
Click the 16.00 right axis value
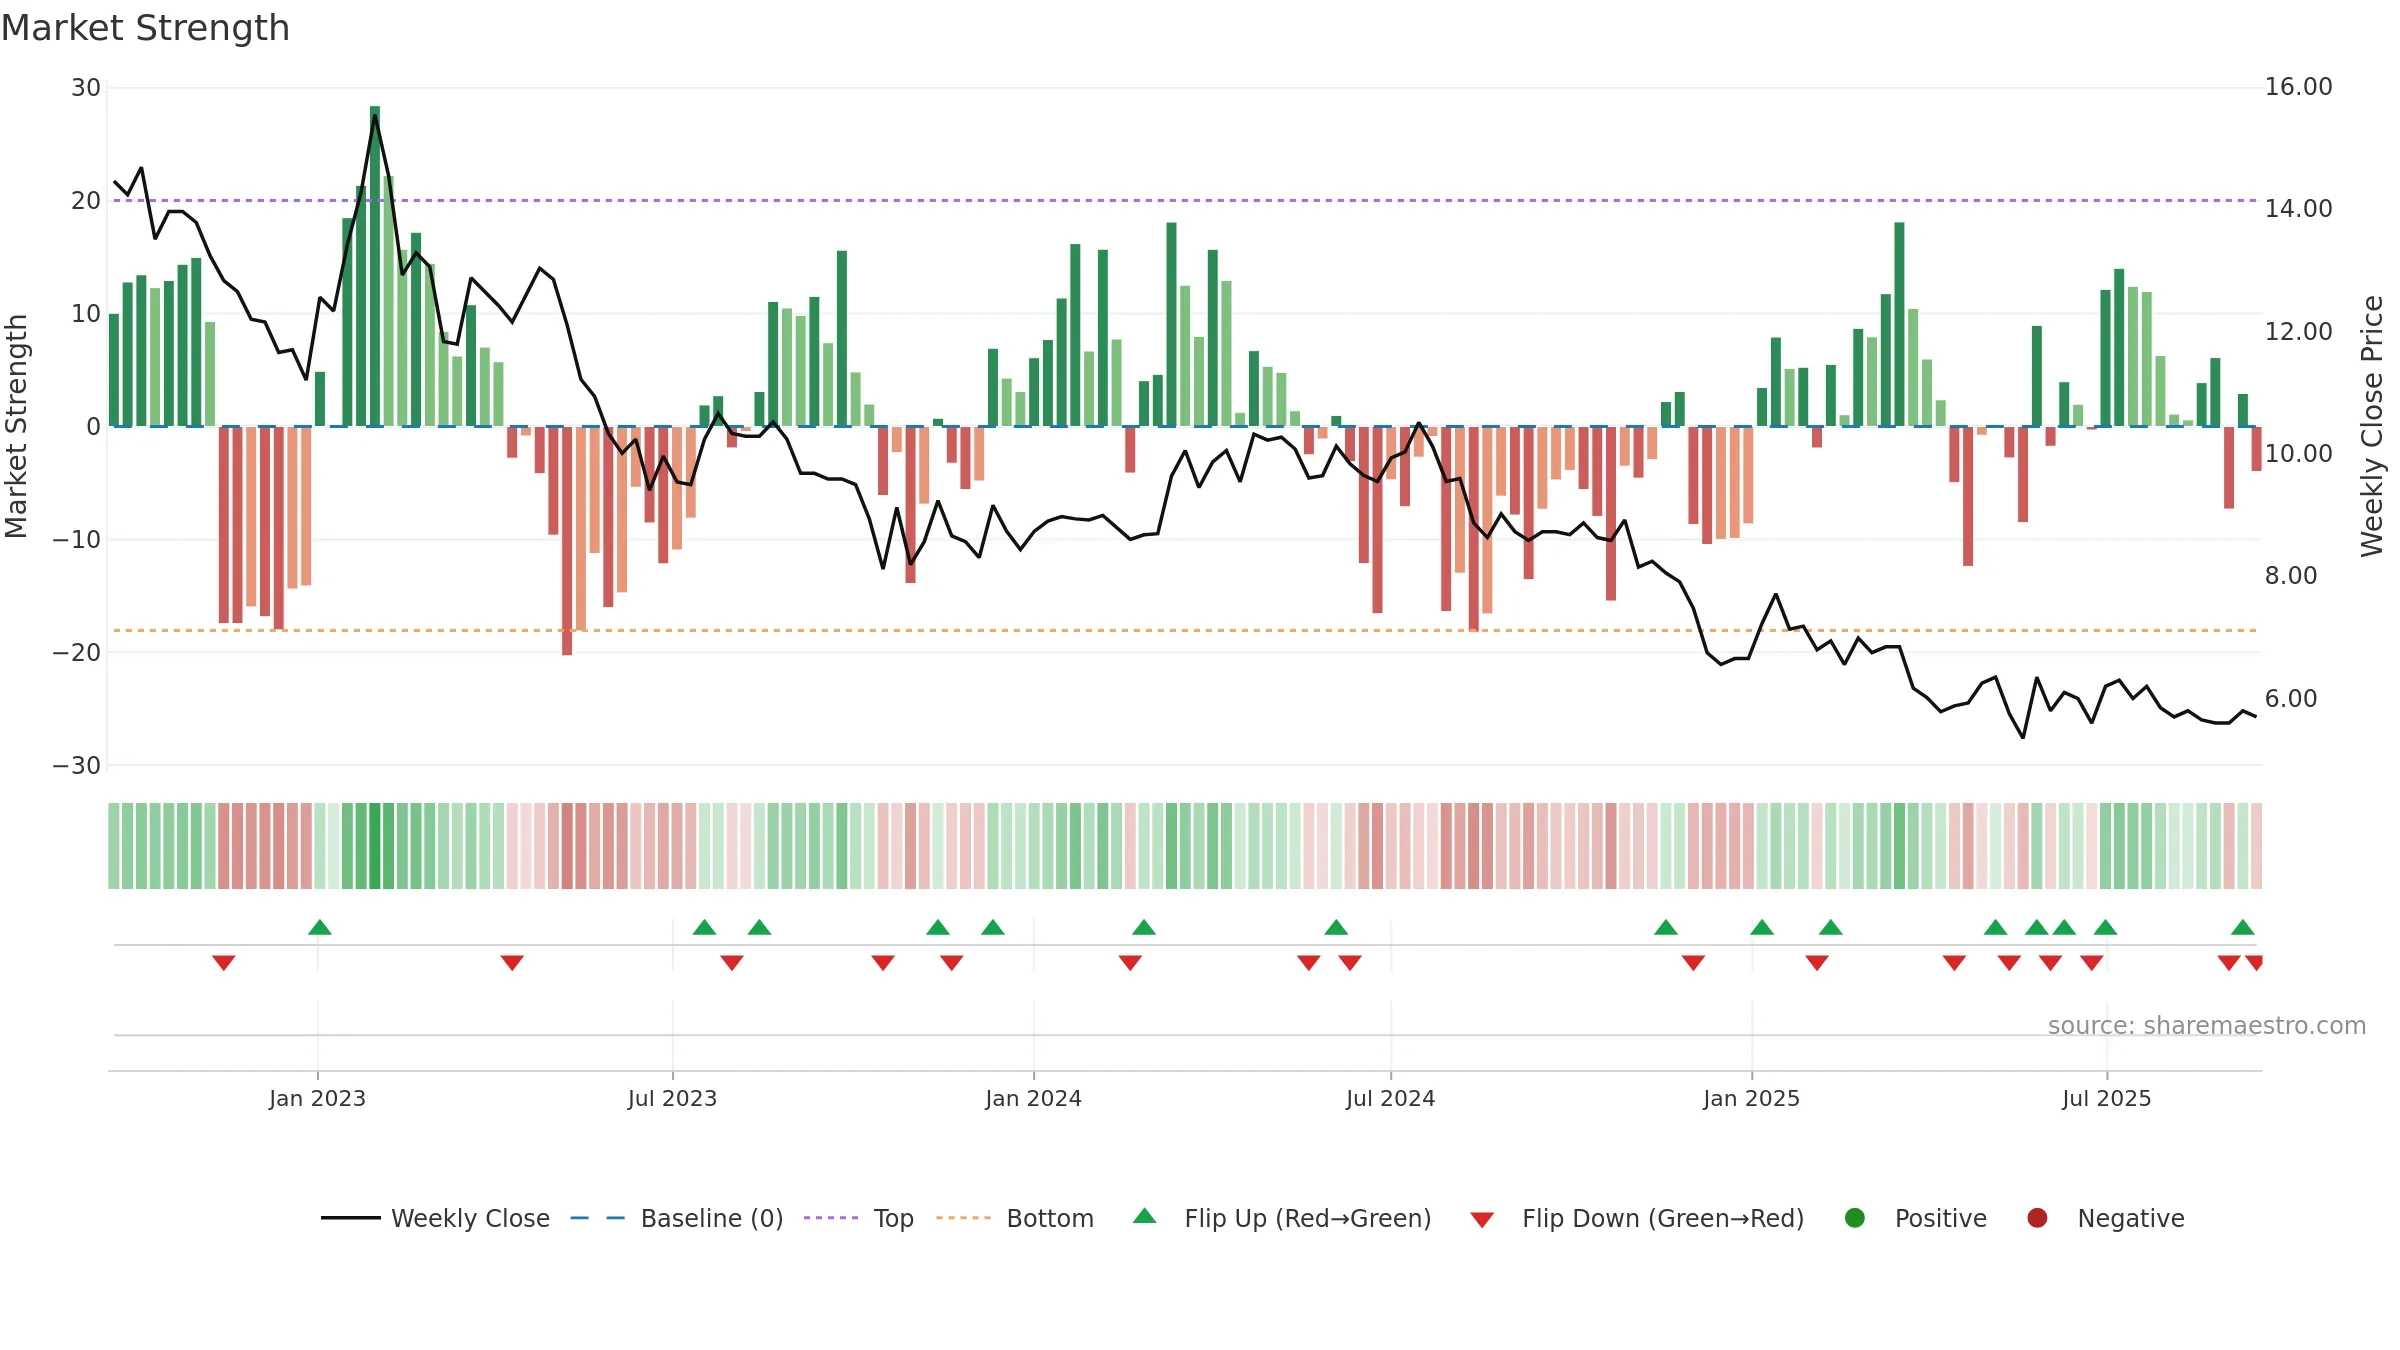tap(2298, 87)
